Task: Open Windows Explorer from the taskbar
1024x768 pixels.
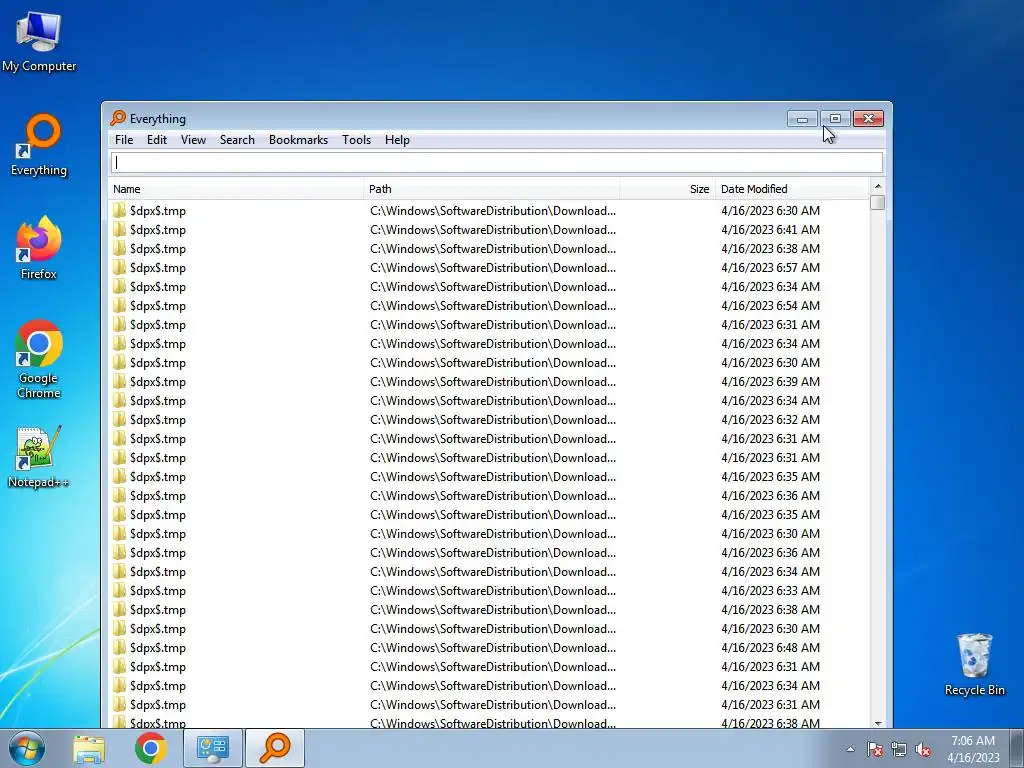Action: coord(89,748)
